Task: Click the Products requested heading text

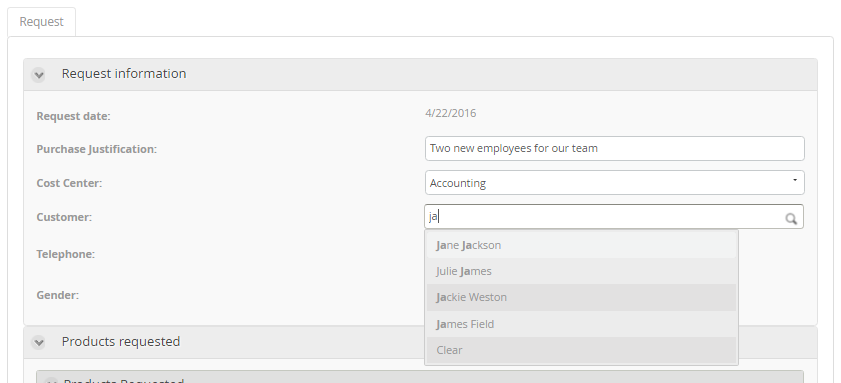Action: 121,342
